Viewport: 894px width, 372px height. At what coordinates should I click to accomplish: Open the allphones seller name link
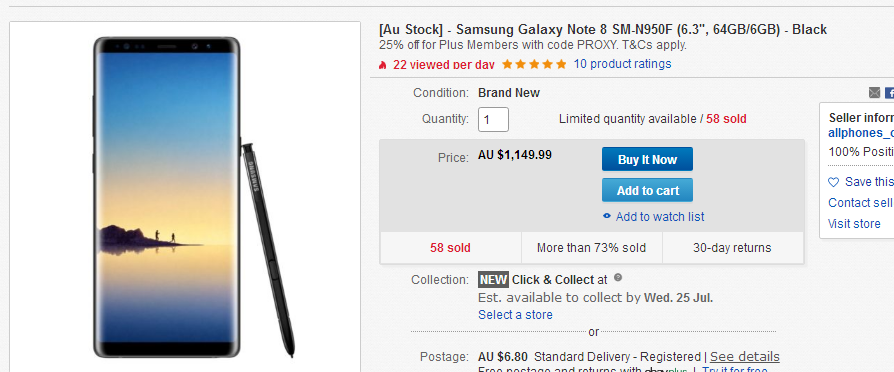coord(860,134)
